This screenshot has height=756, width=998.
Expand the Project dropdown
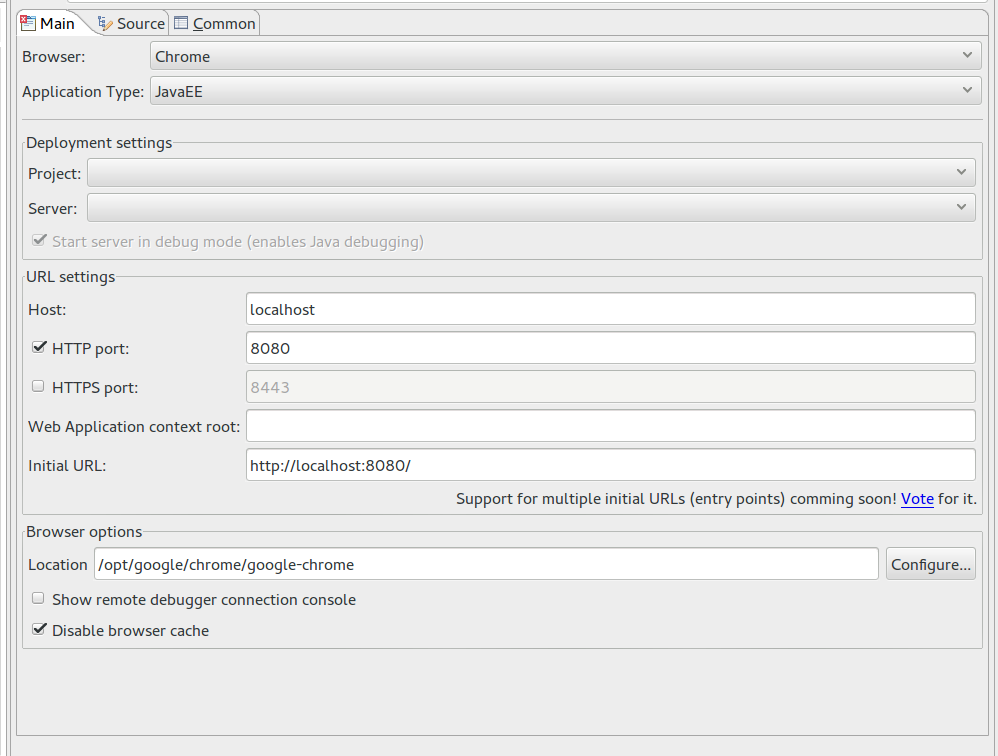click(x=531, y=173)
